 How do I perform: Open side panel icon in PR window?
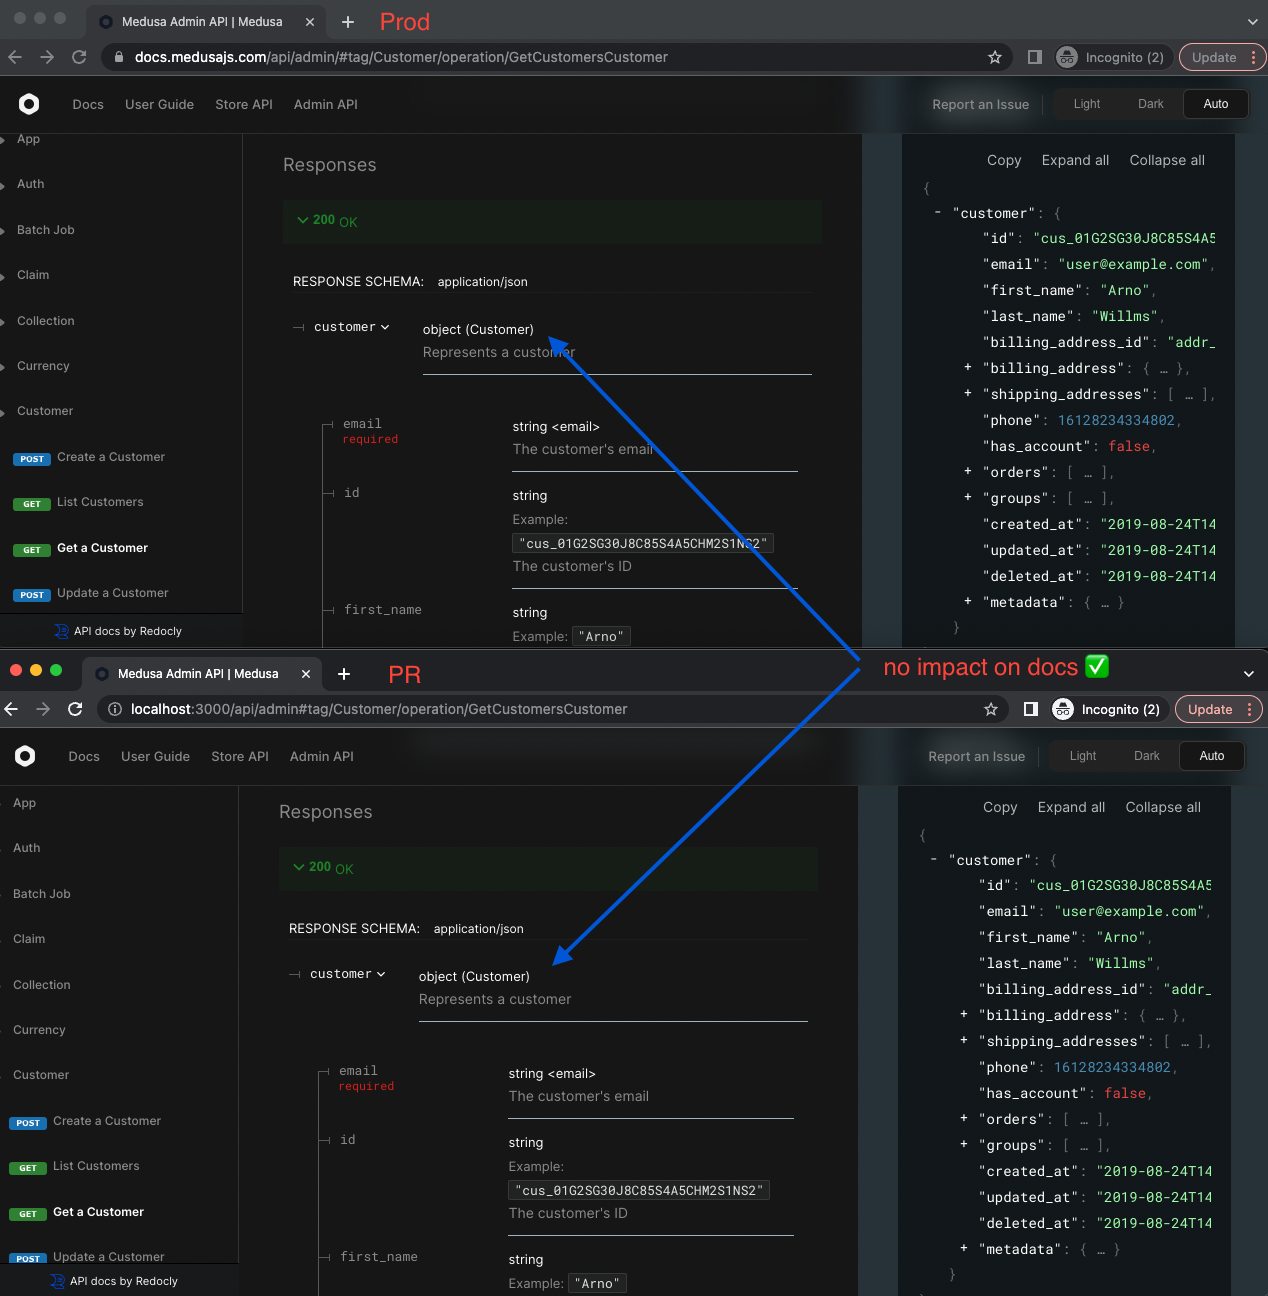click(x=1031, y=709)
